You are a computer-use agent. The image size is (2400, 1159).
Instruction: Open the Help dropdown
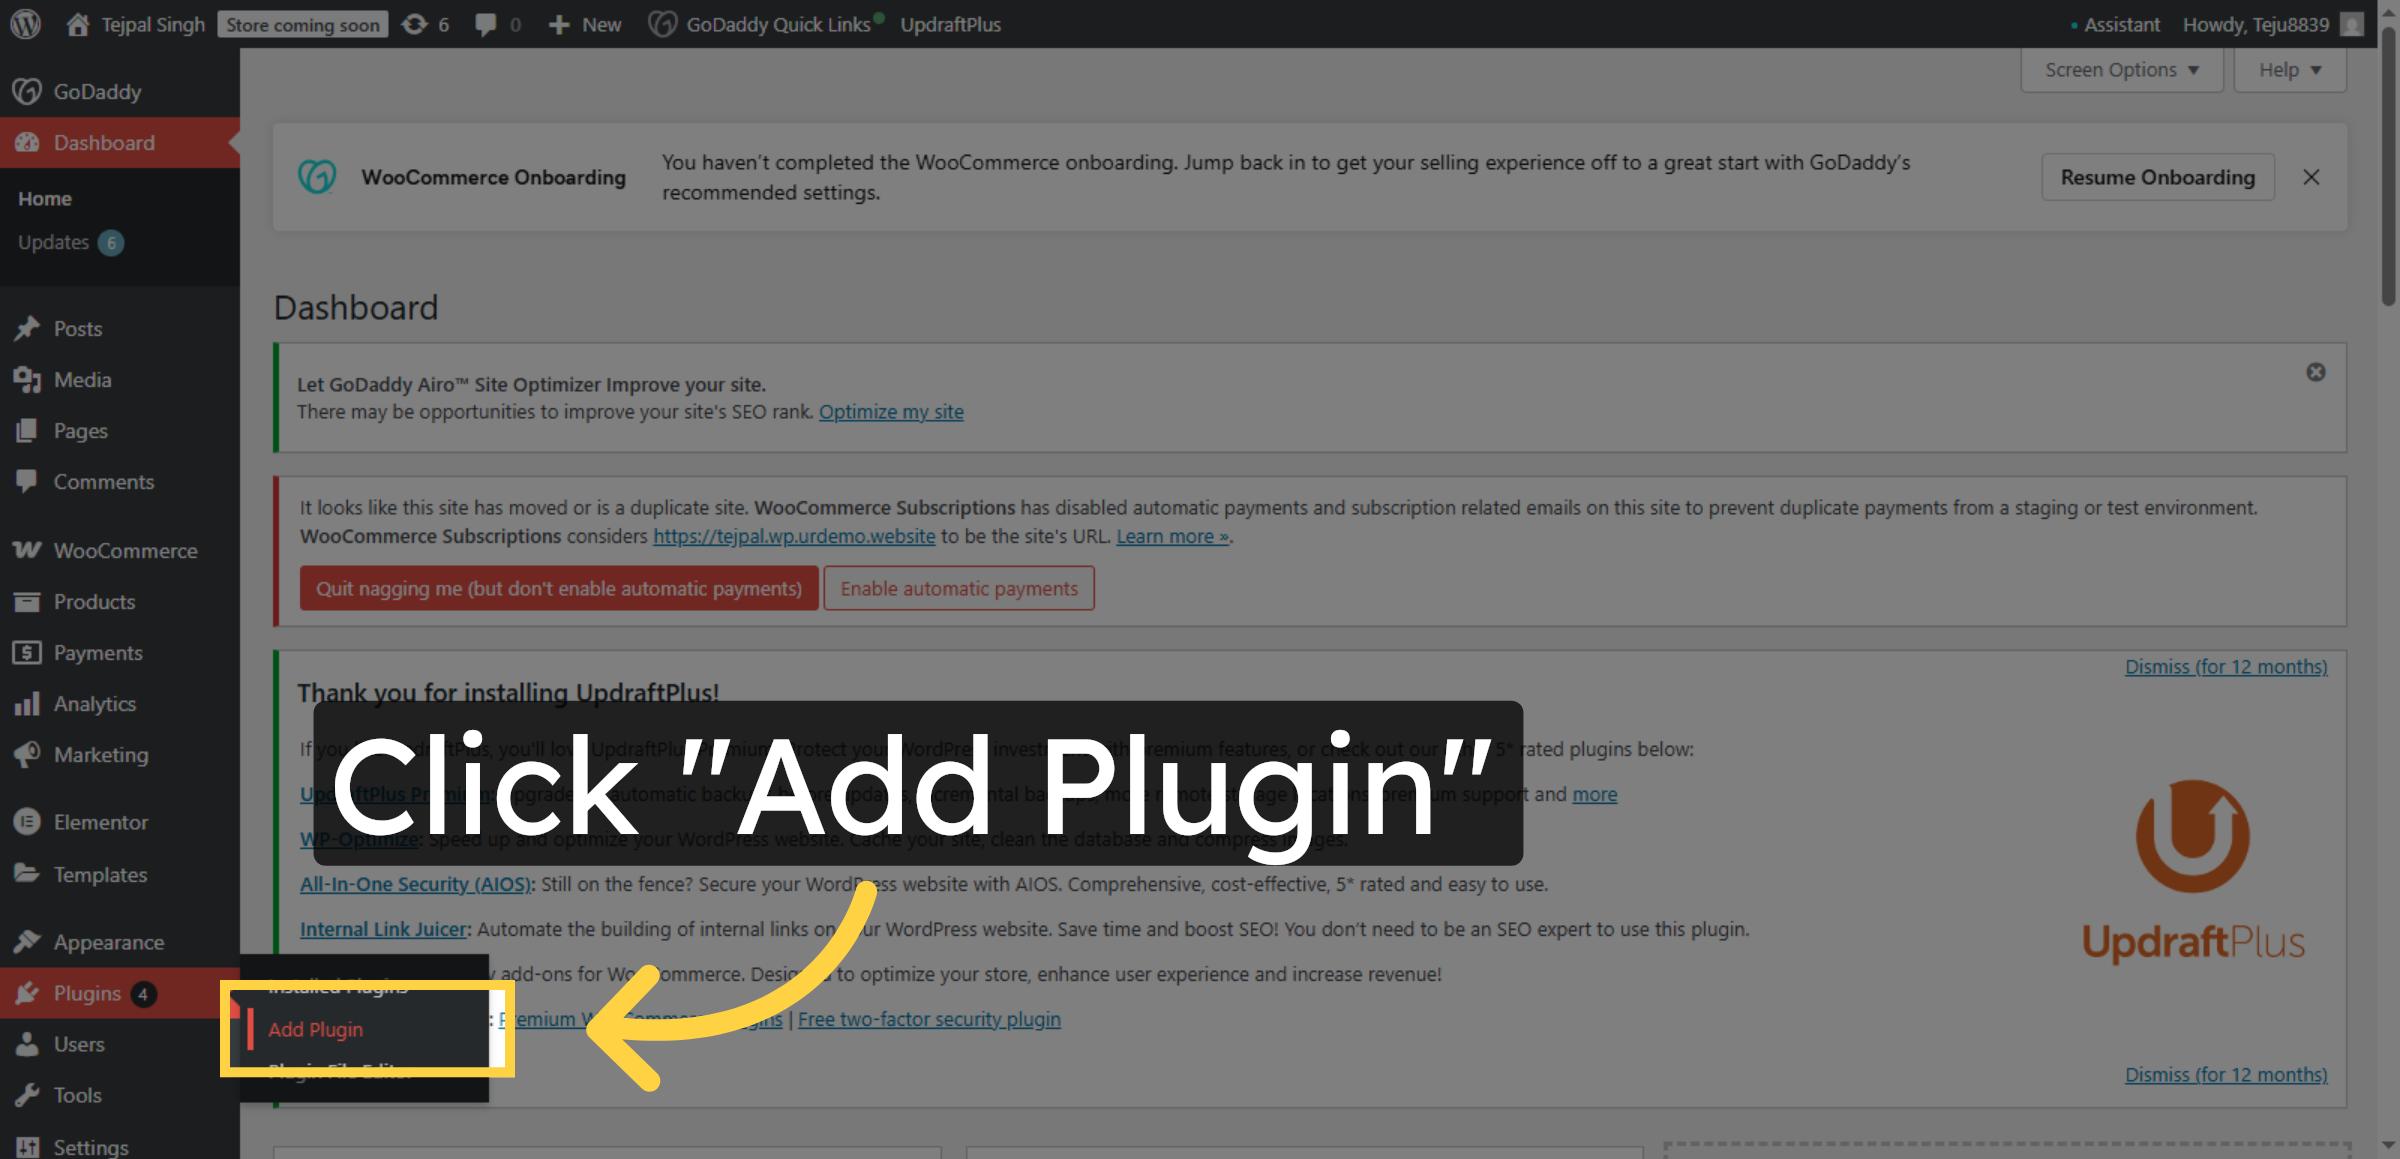pos(2289,69)
